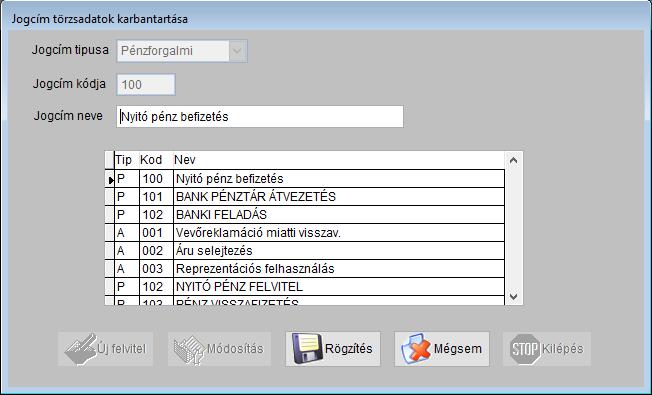Click the Módosítás button label

coord(235,349)
